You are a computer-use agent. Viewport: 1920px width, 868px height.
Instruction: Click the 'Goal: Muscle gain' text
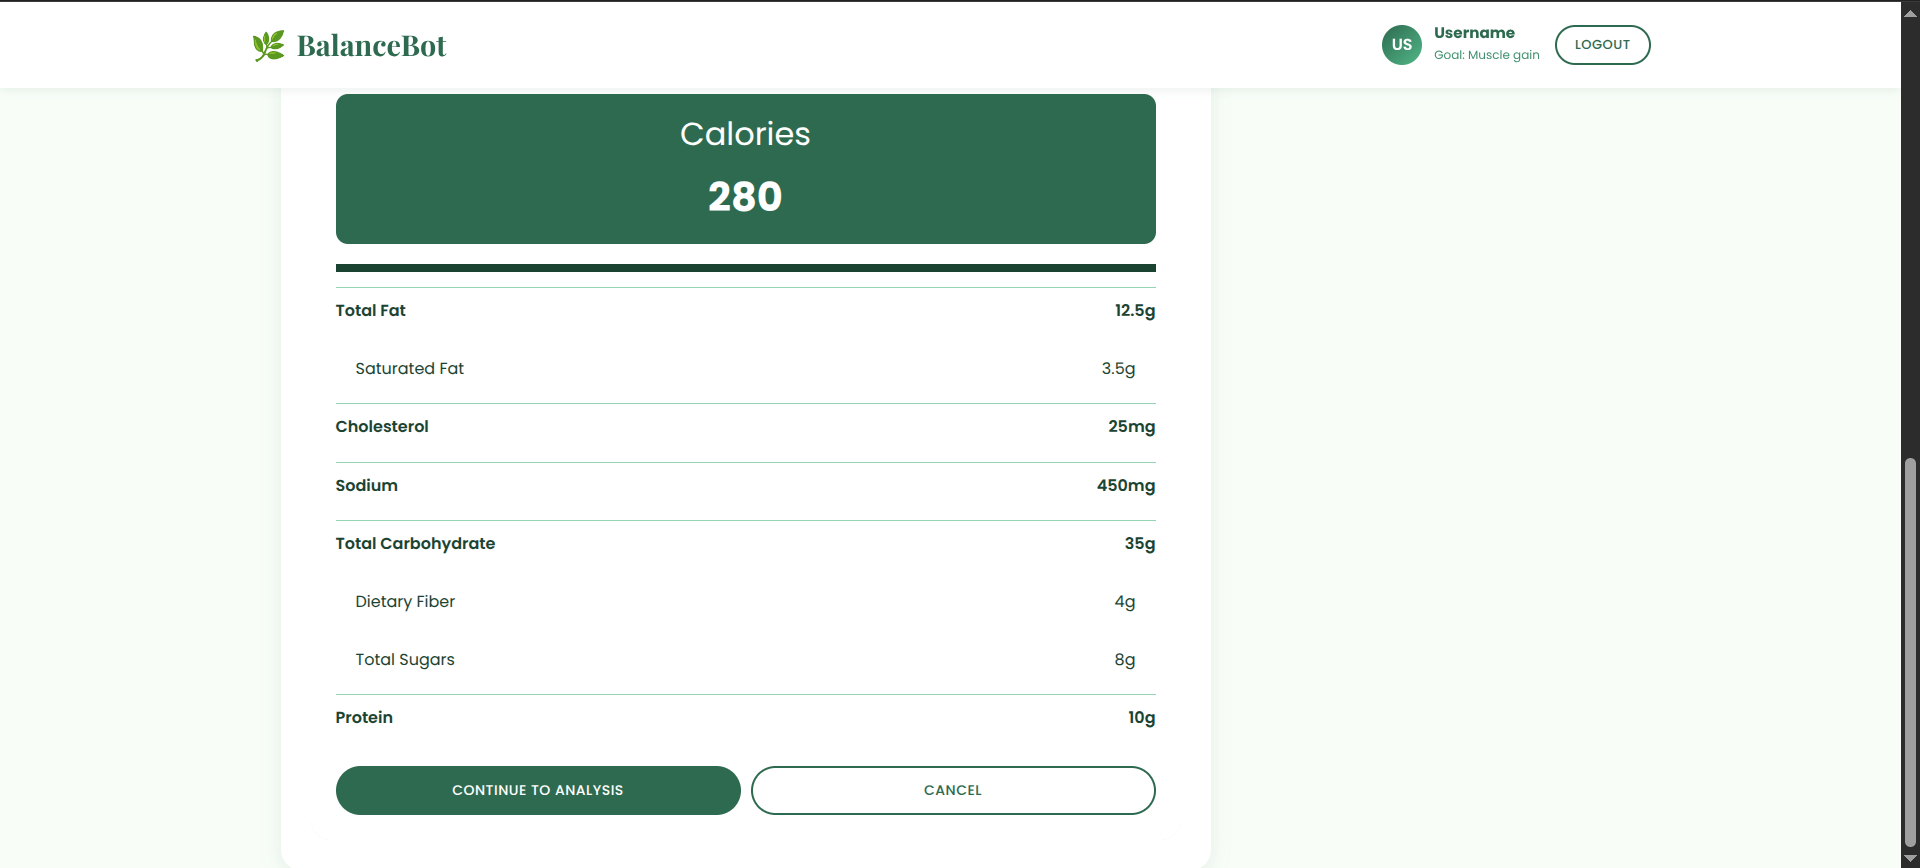point(1486,55)
